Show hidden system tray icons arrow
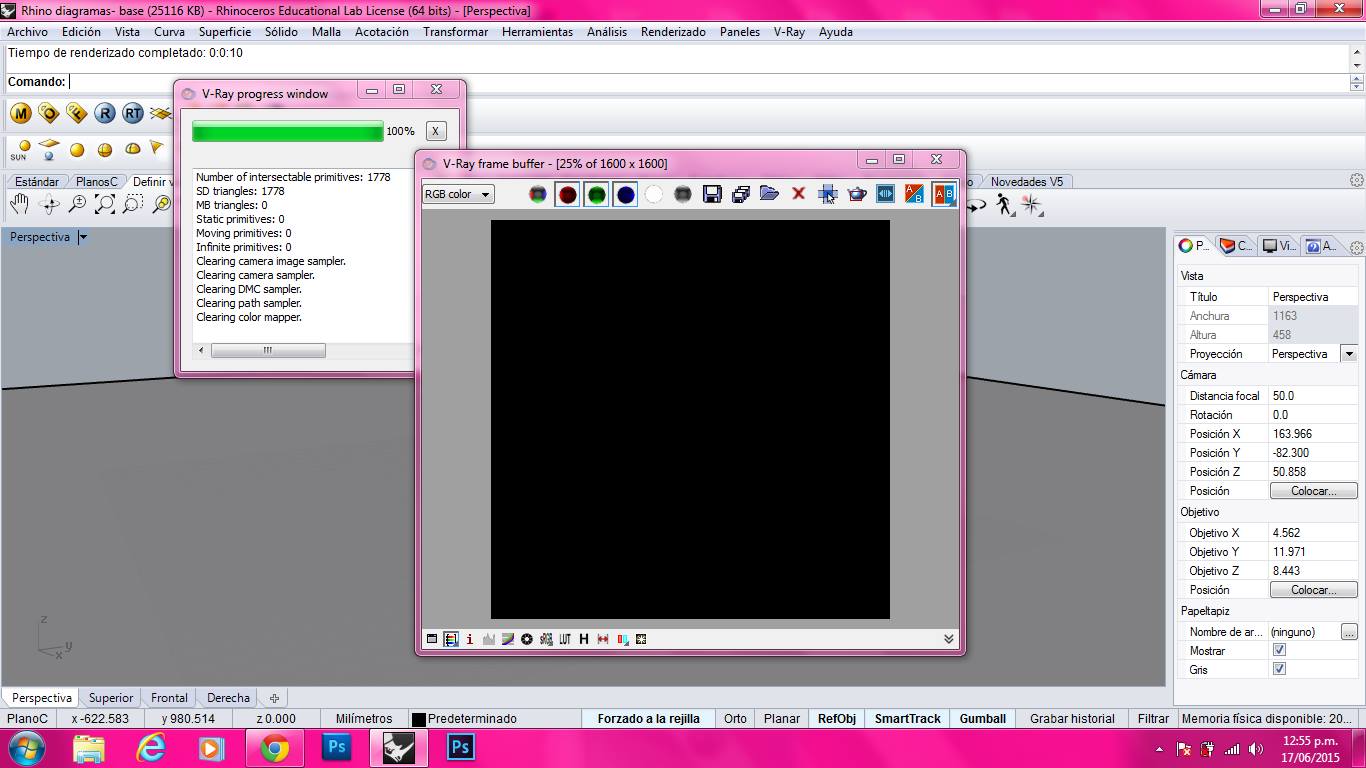 [x=1159, y=748]
